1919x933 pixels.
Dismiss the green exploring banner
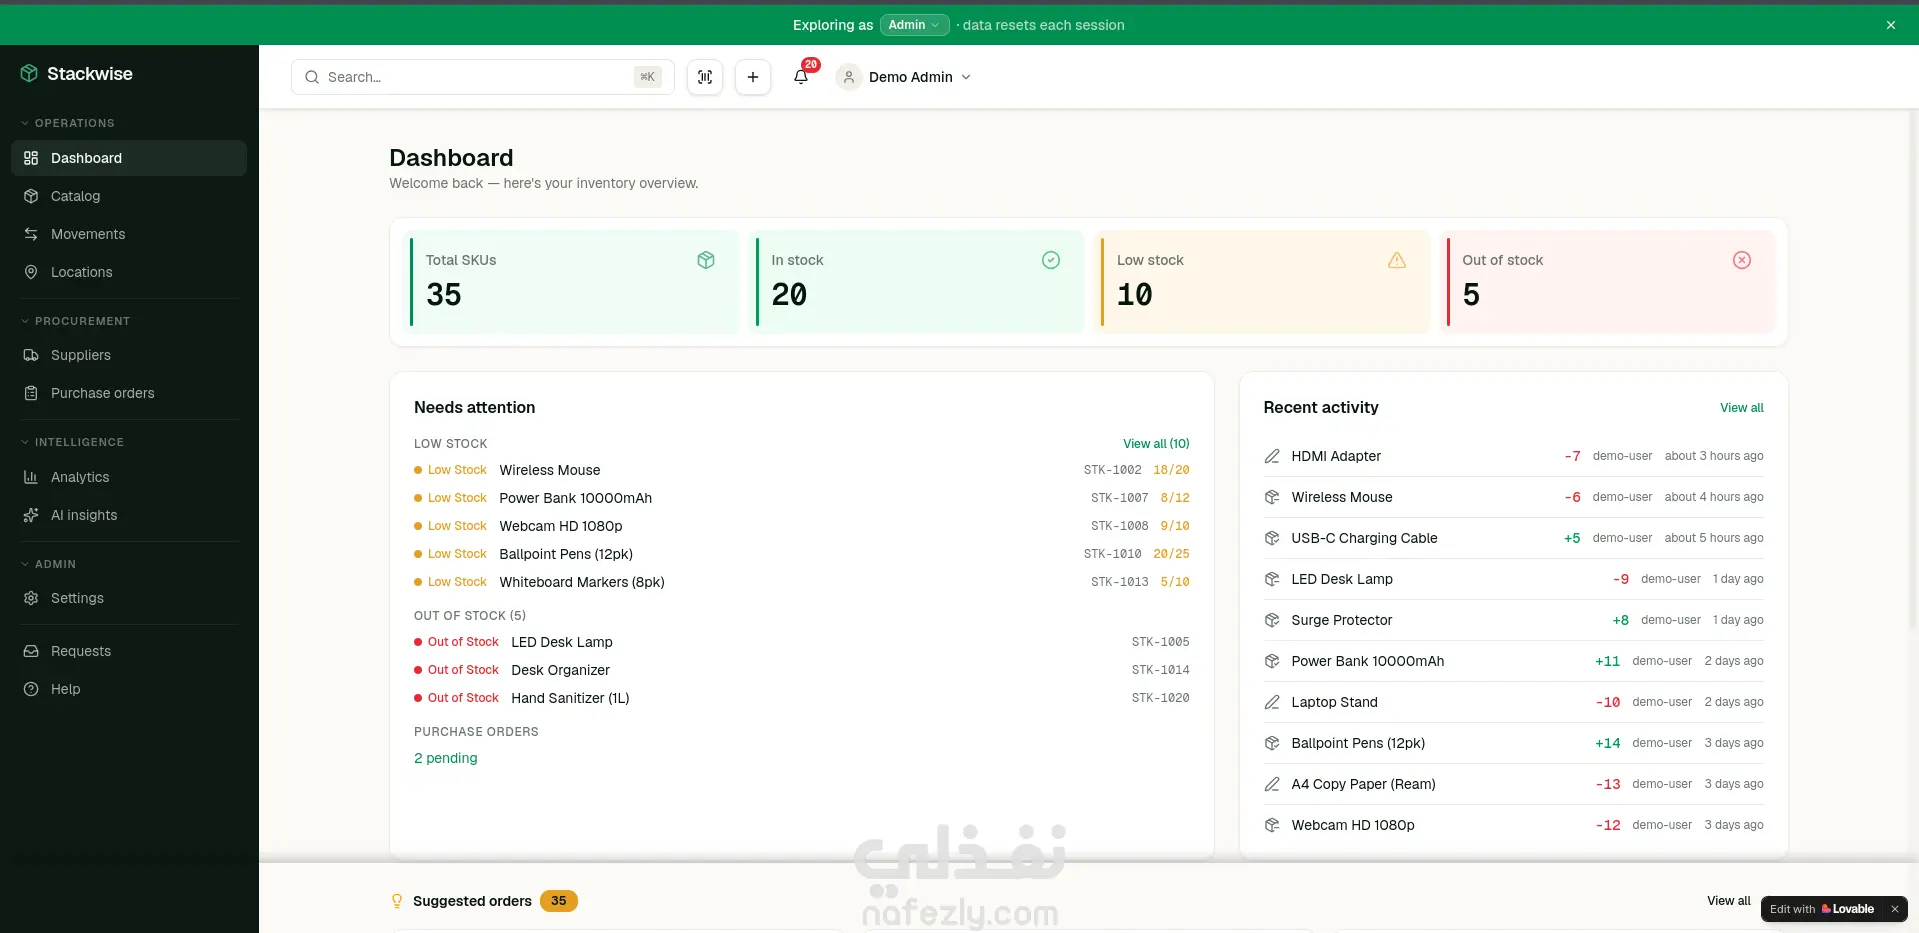[x=1891, y=25]
